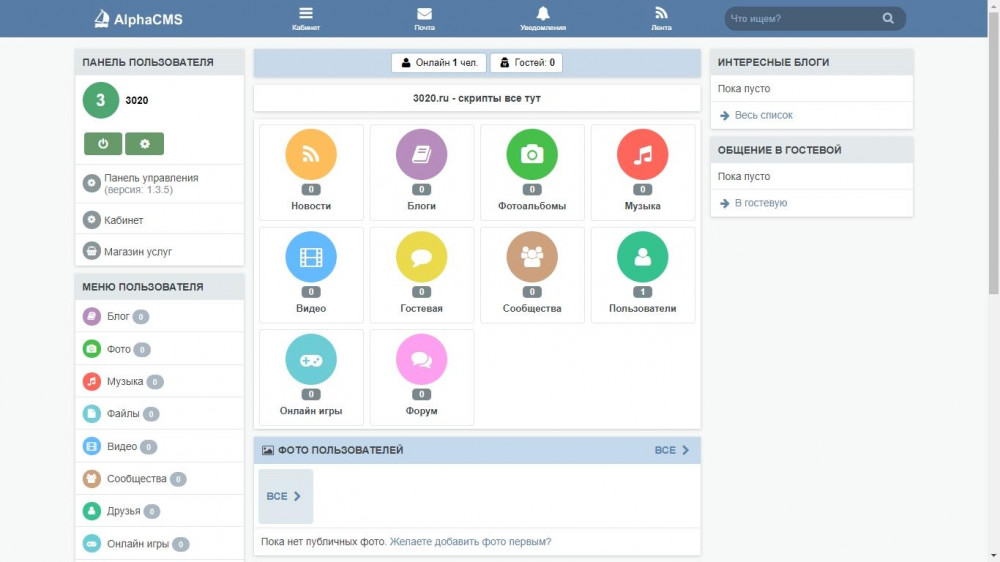
Task: Open Онлайн игры gamepad icon tile
Action: [x=311, y=378]
